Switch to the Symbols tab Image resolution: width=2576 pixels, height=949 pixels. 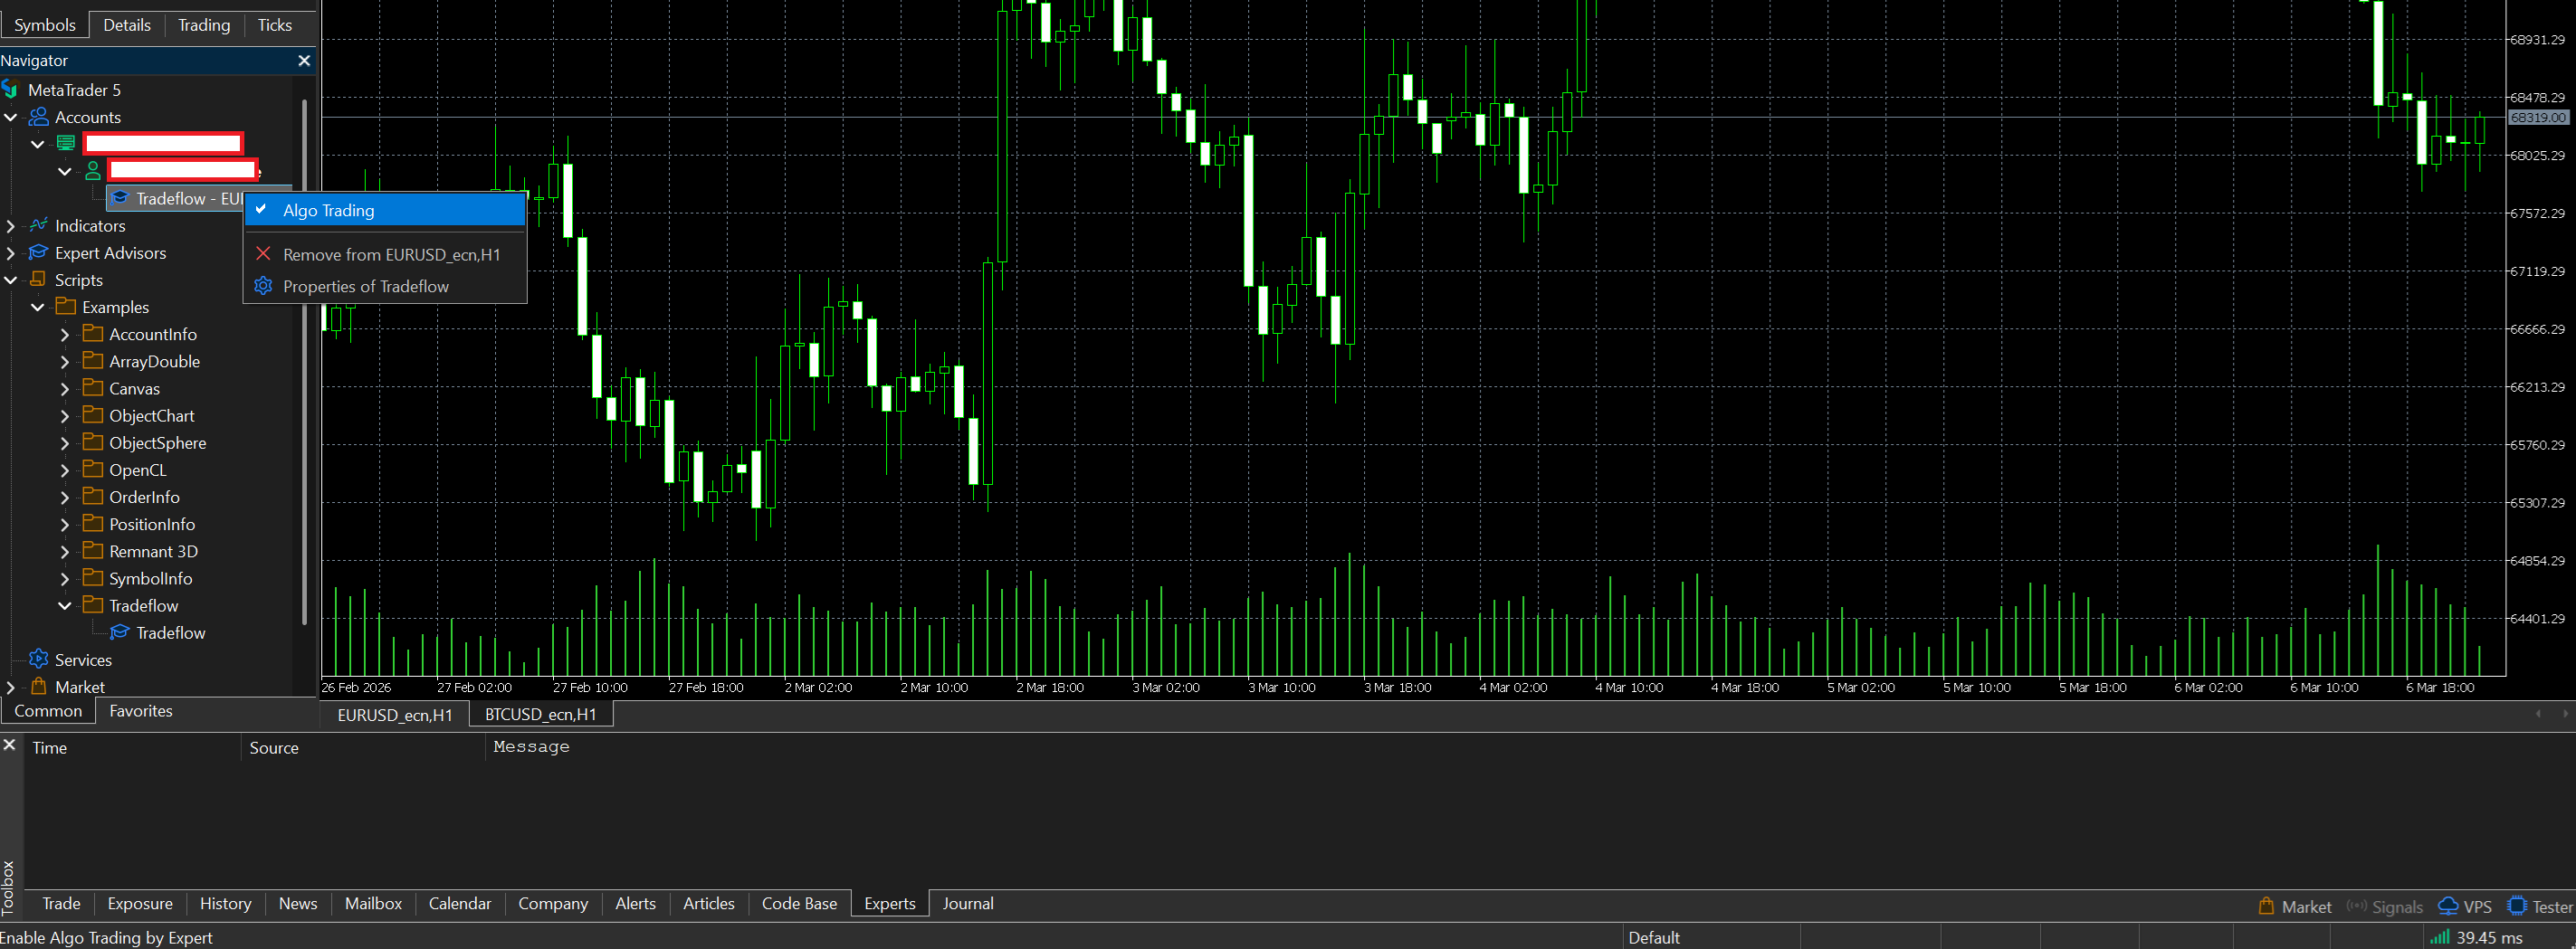[x=45, y=25]
